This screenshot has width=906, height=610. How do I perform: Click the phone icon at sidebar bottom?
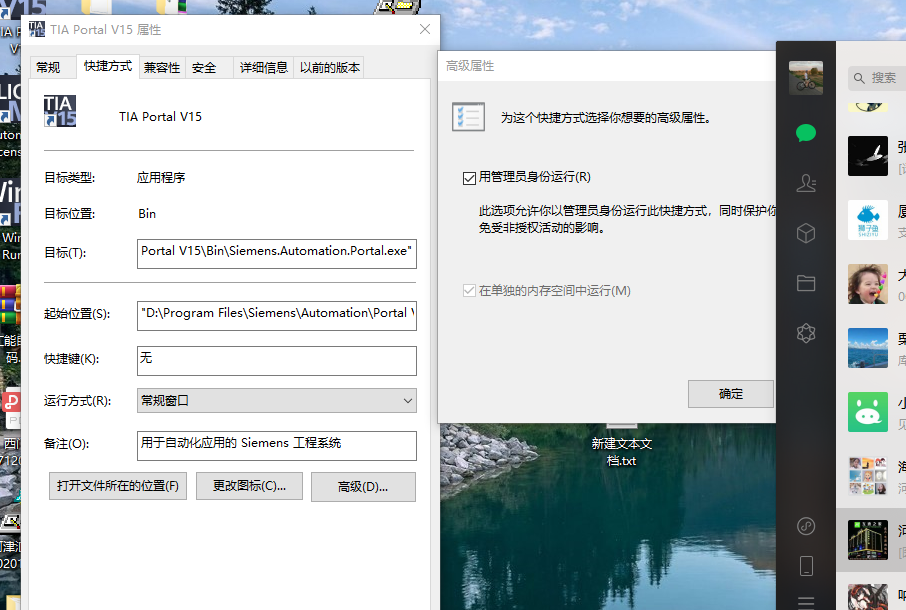point(806,565)
